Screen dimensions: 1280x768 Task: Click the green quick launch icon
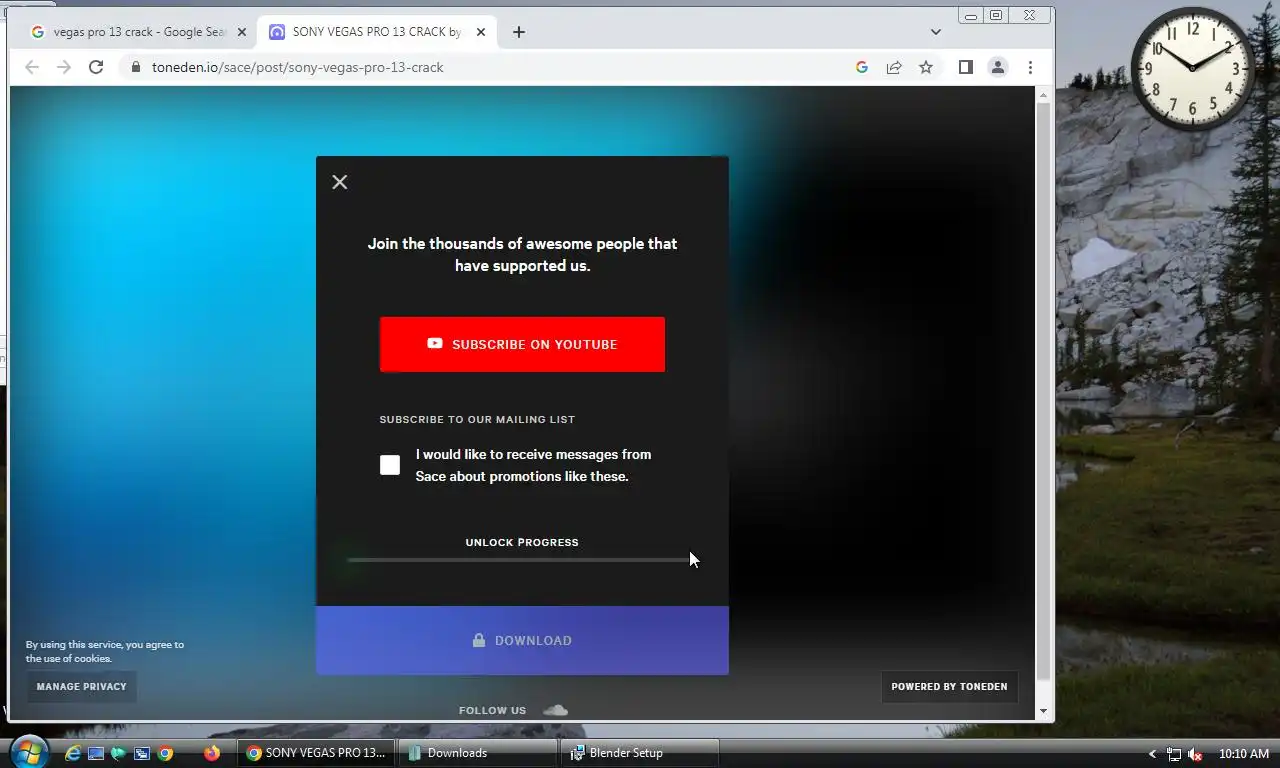118,753
